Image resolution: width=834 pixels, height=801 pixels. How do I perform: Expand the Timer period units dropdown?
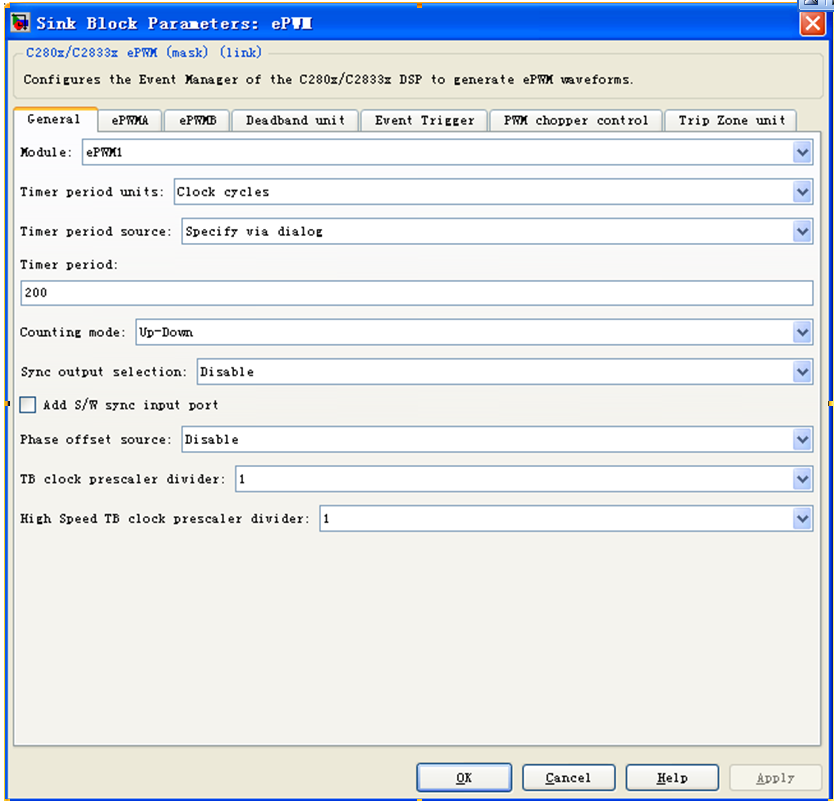click(x=801, y=192)
